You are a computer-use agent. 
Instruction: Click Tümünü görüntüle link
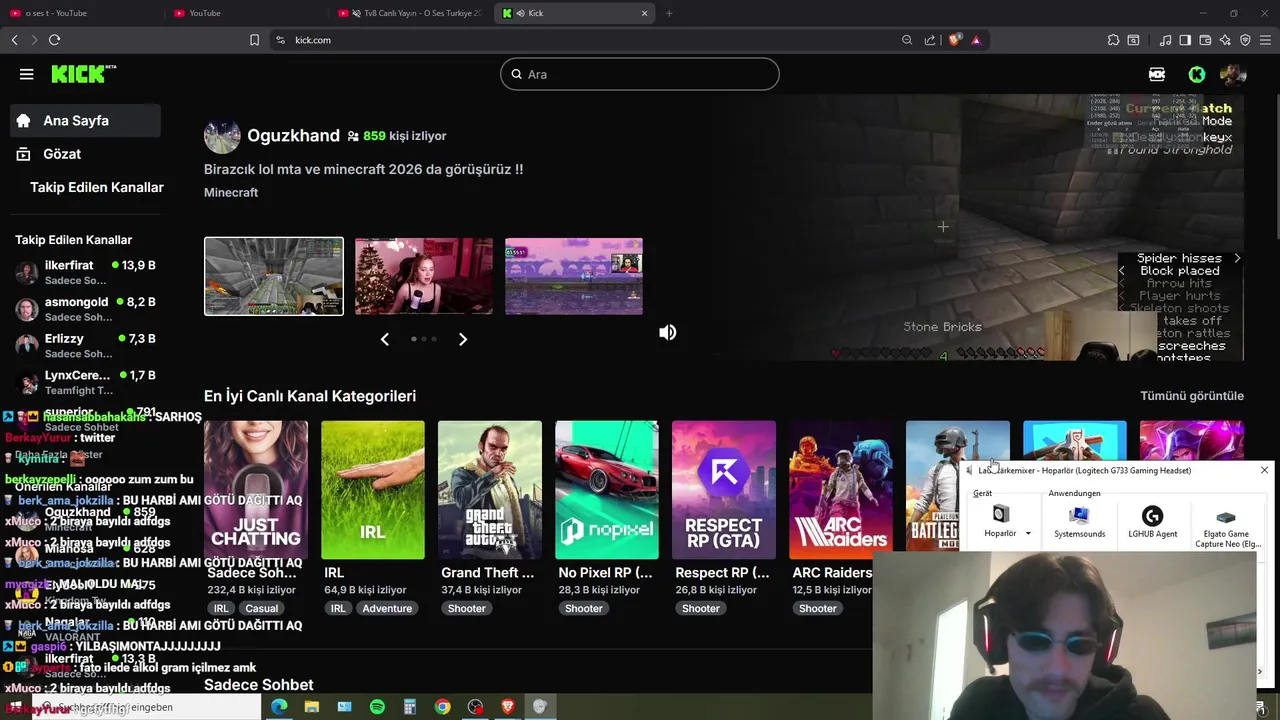pos(1192,396)
